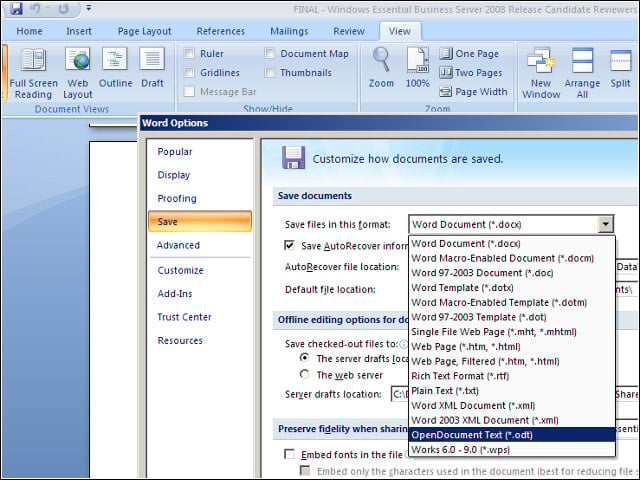This screenshot has height=480, width=640.
Task: Pick Single File Web Page (*.mht, *.mhtml)
Action: point(512,332)
